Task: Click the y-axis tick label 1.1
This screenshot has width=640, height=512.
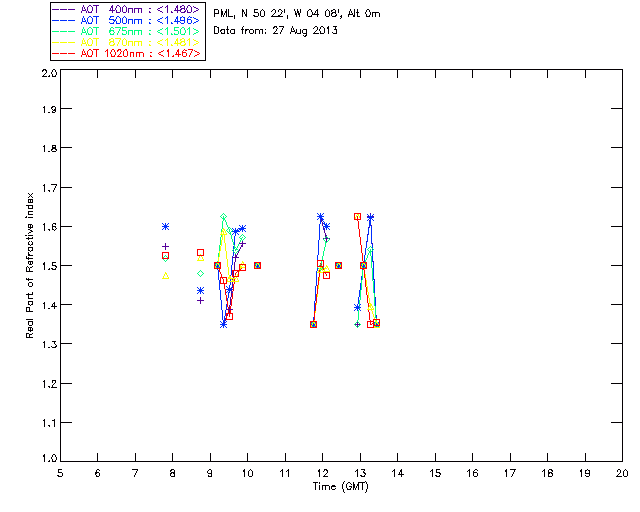Action: pos(49,423)
